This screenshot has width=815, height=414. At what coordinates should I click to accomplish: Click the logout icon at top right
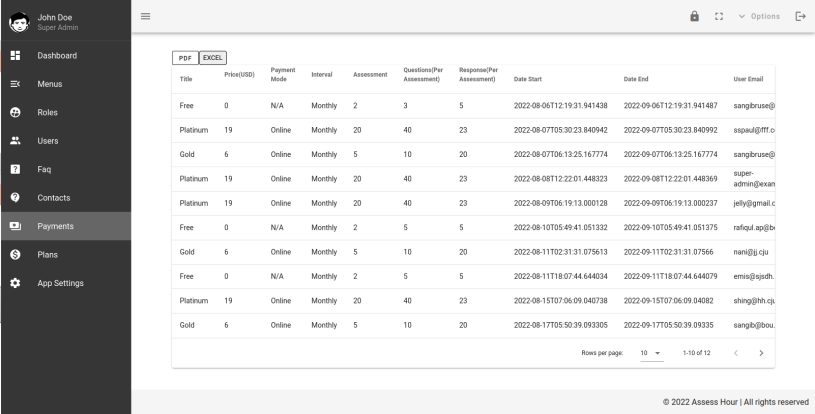click(799, 15)
